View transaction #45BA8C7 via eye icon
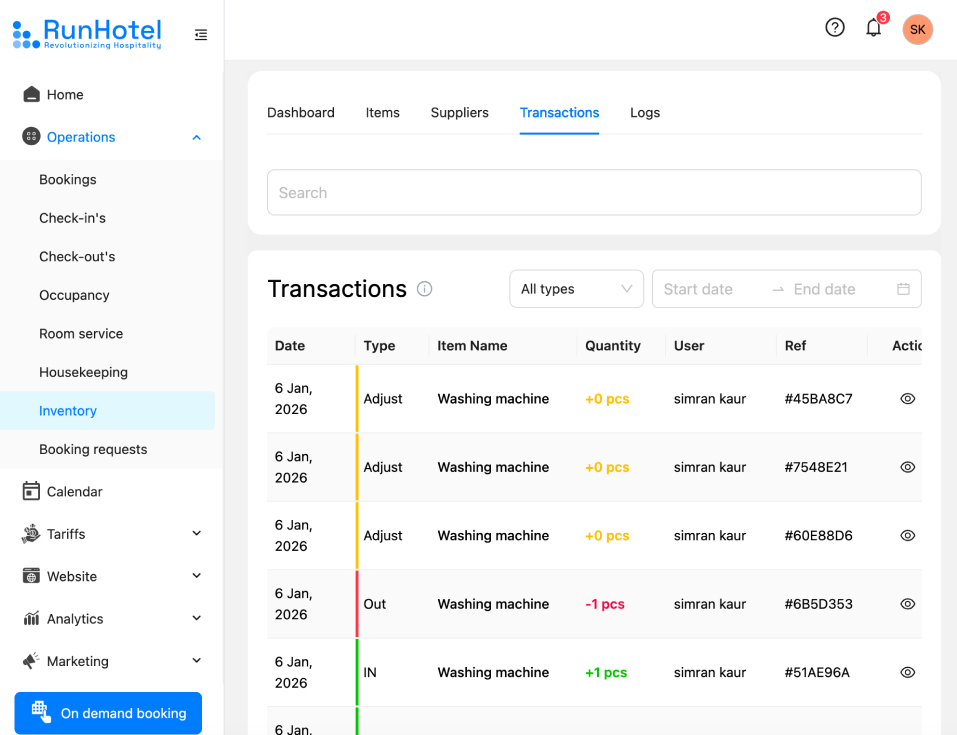The image size is (957, 735). point(908,399)
